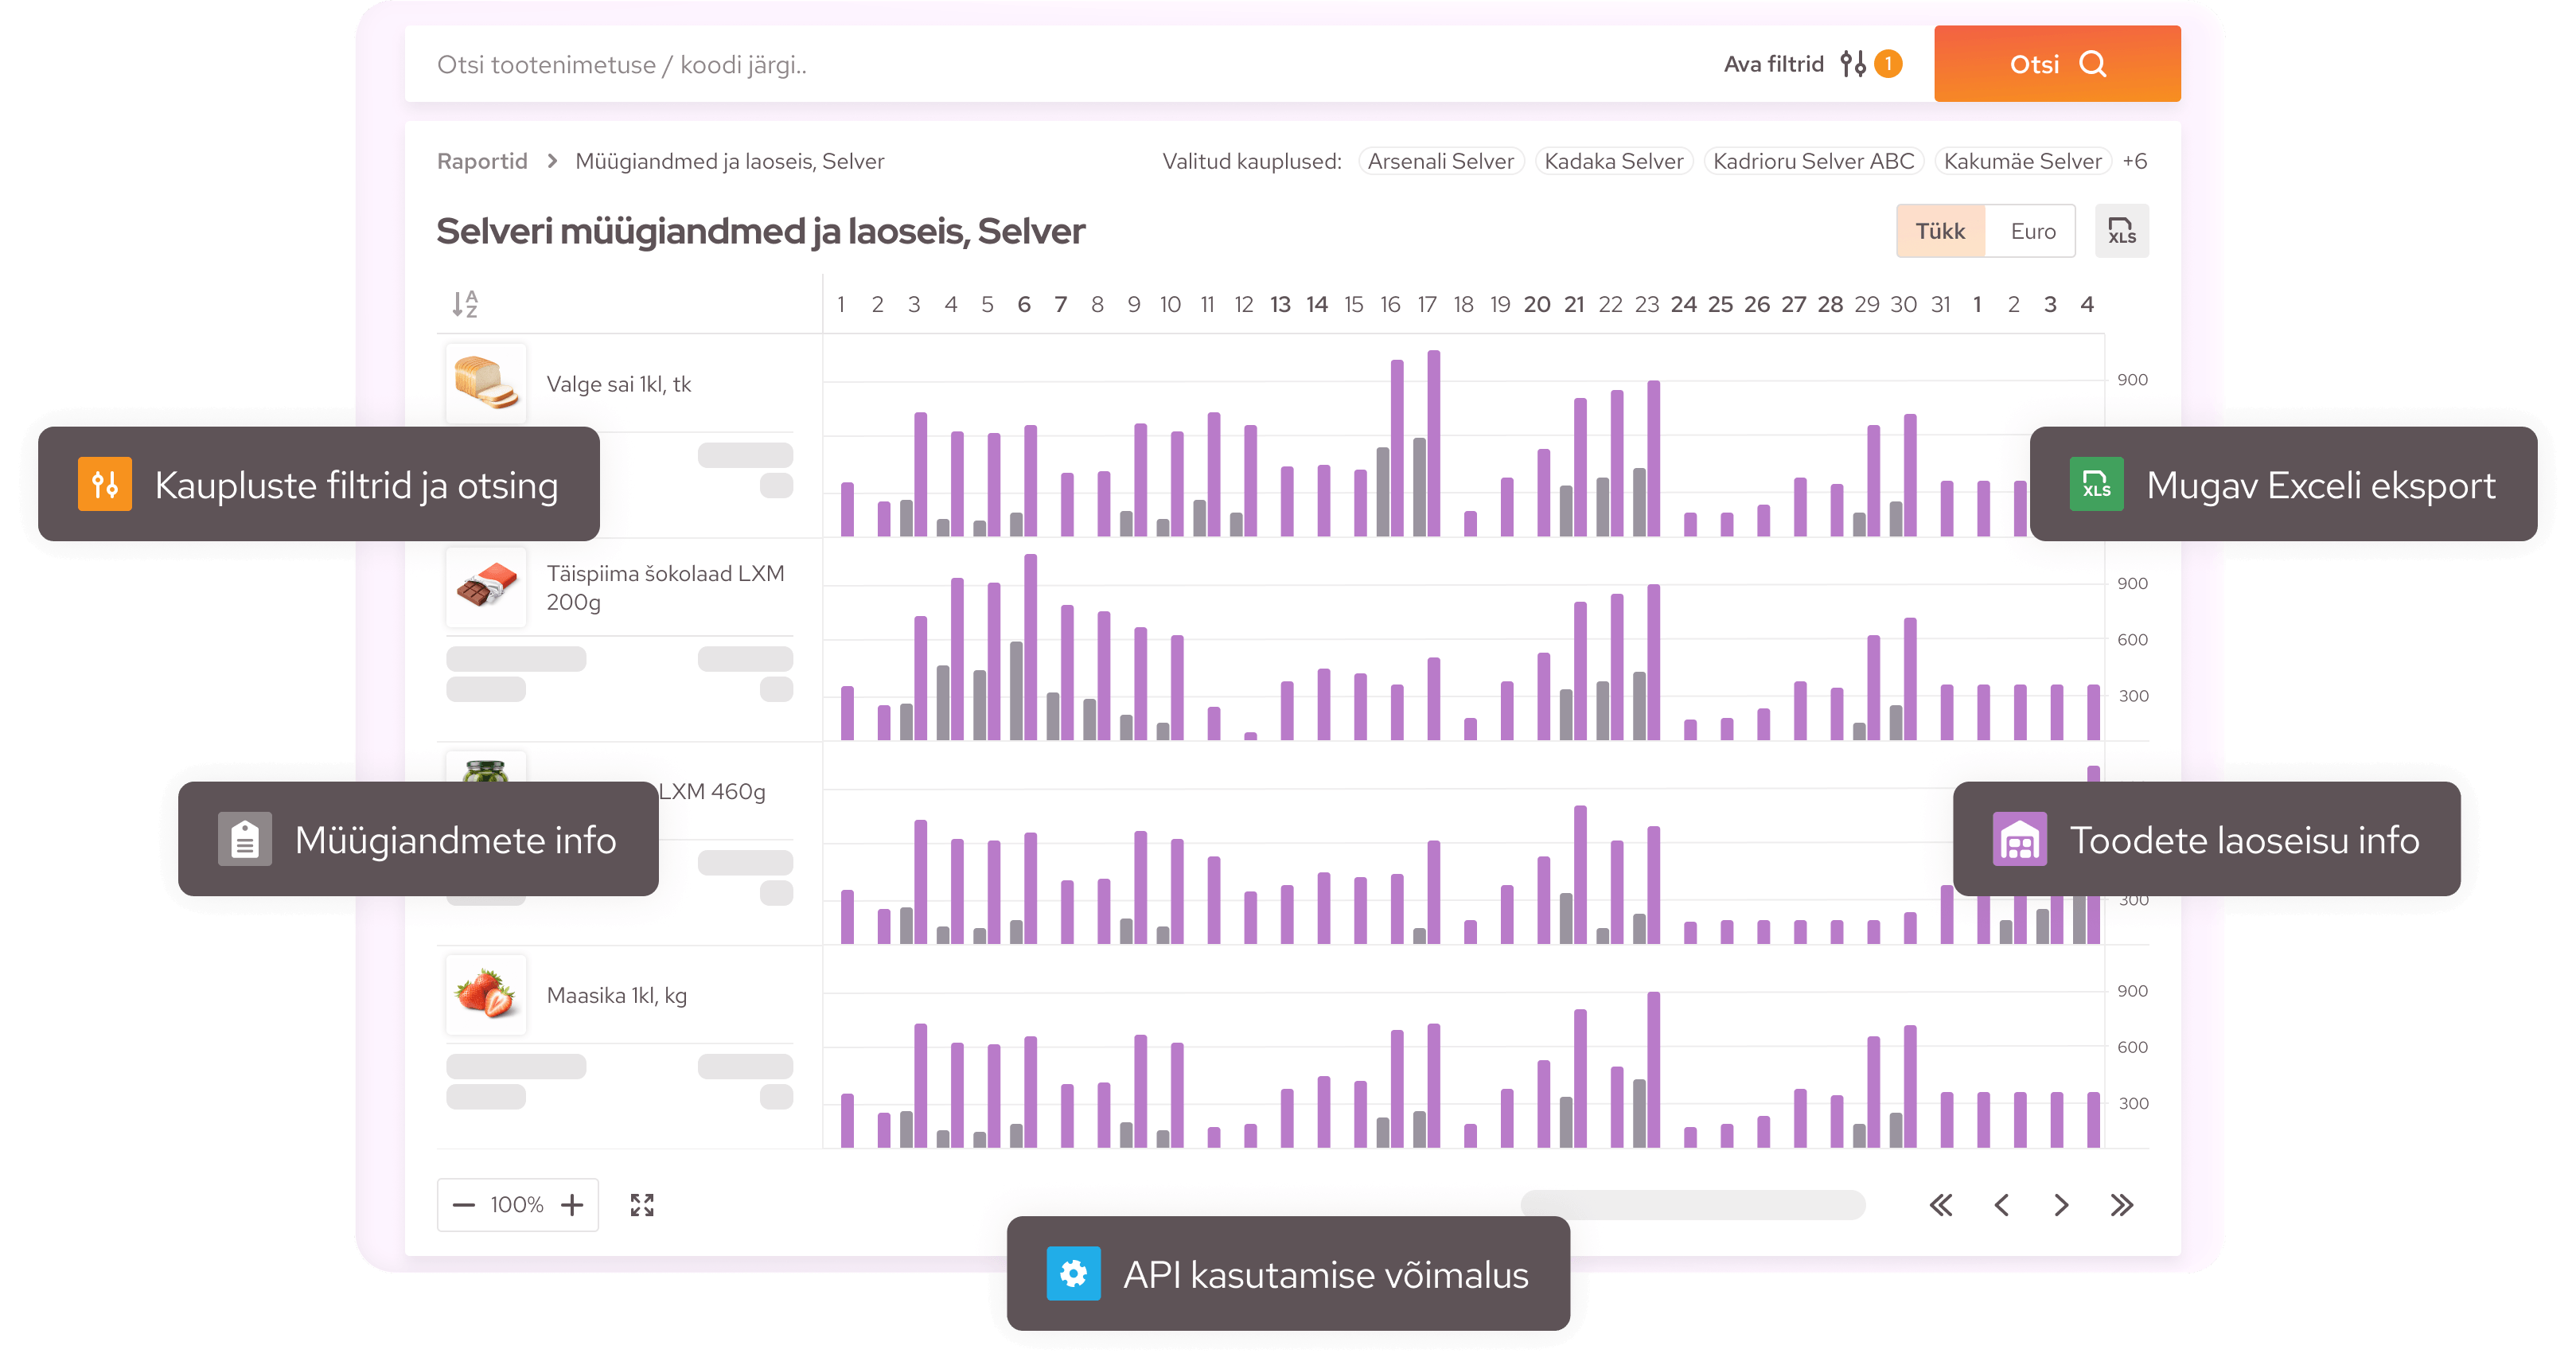Open the Täispiima šokolaad chocolate thumbnail
Image resolution: width=2576 pixels, height=1369 pixels.
point(486,587)
